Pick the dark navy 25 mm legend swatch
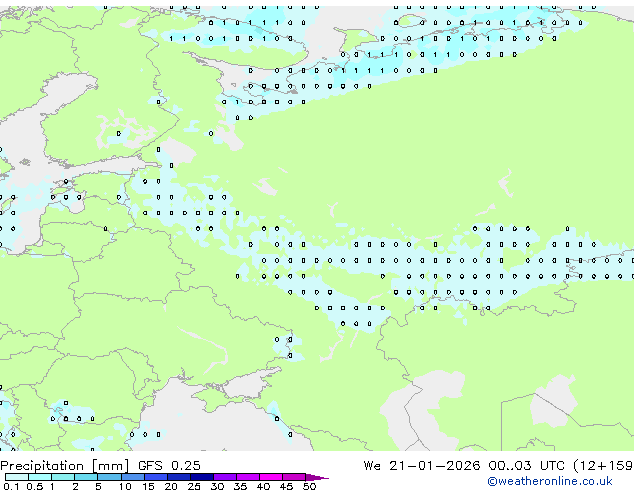The height and width of the screenshot is (490, 634). point(202,477)
